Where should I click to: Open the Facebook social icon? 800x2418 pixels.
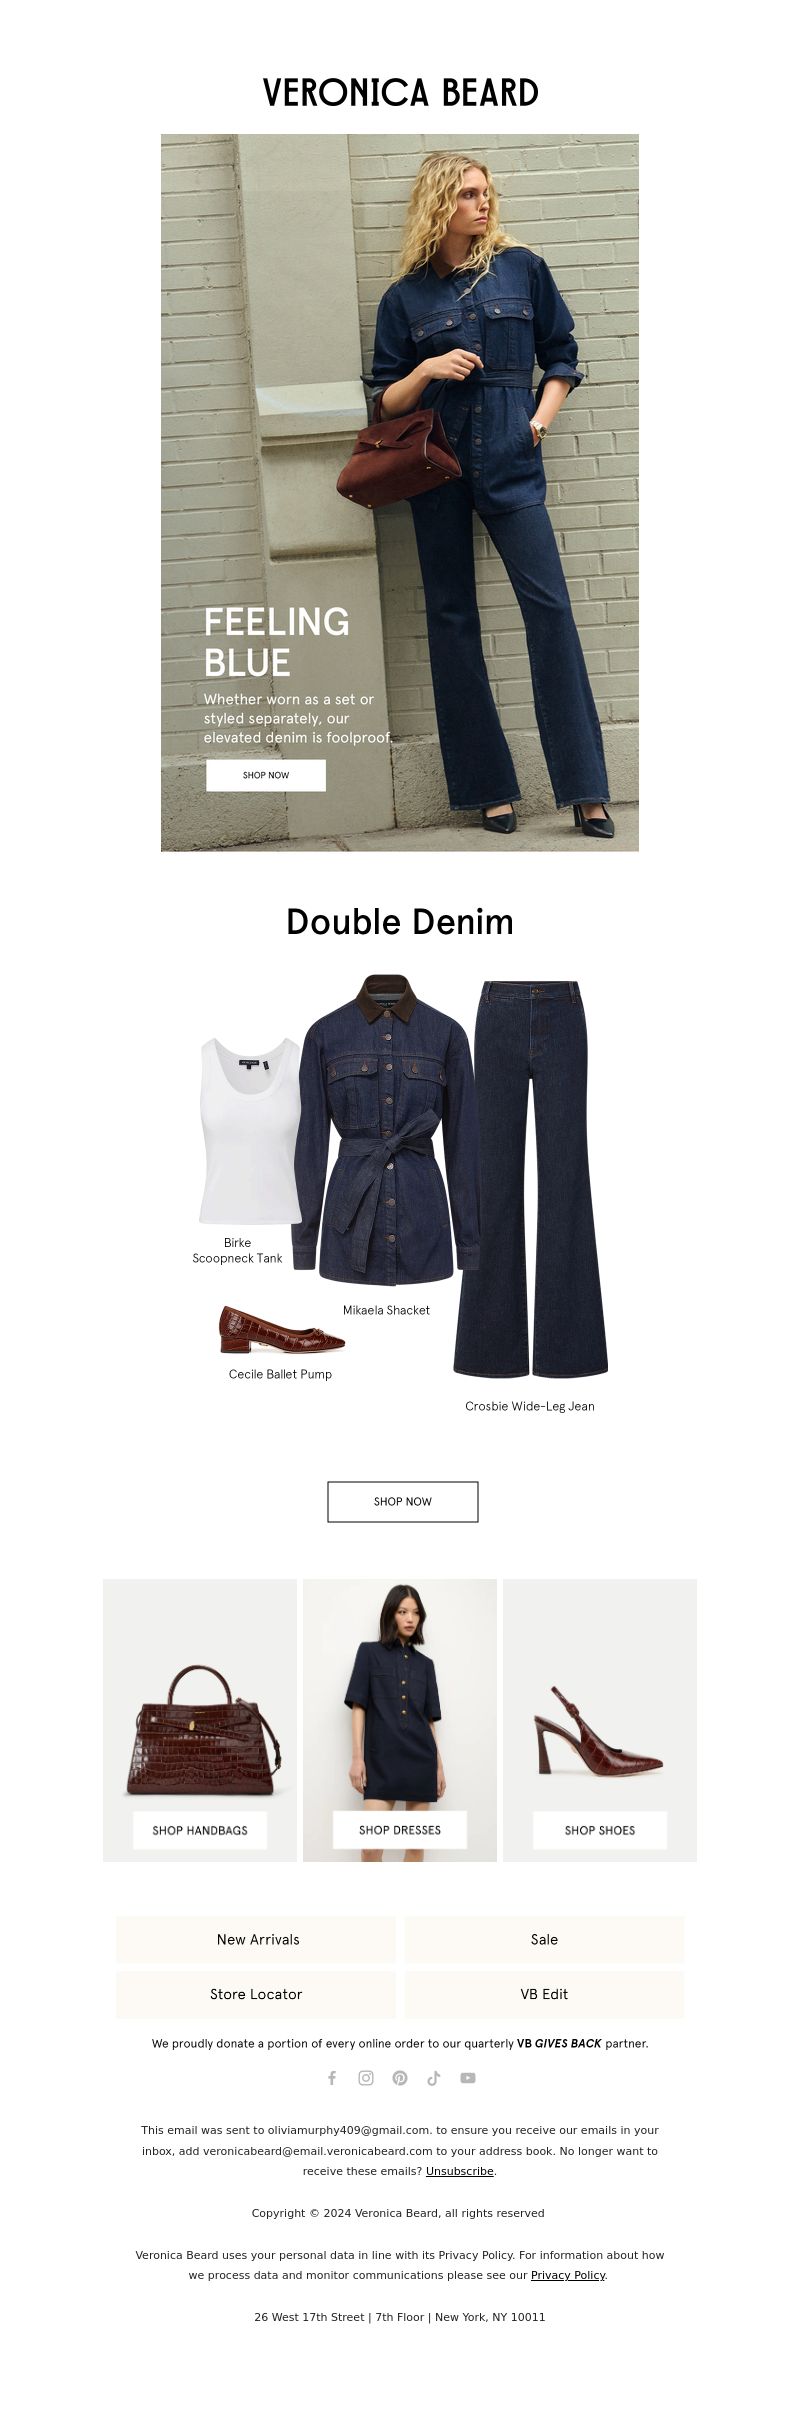pyautogui.click(x=332, y=2078)
